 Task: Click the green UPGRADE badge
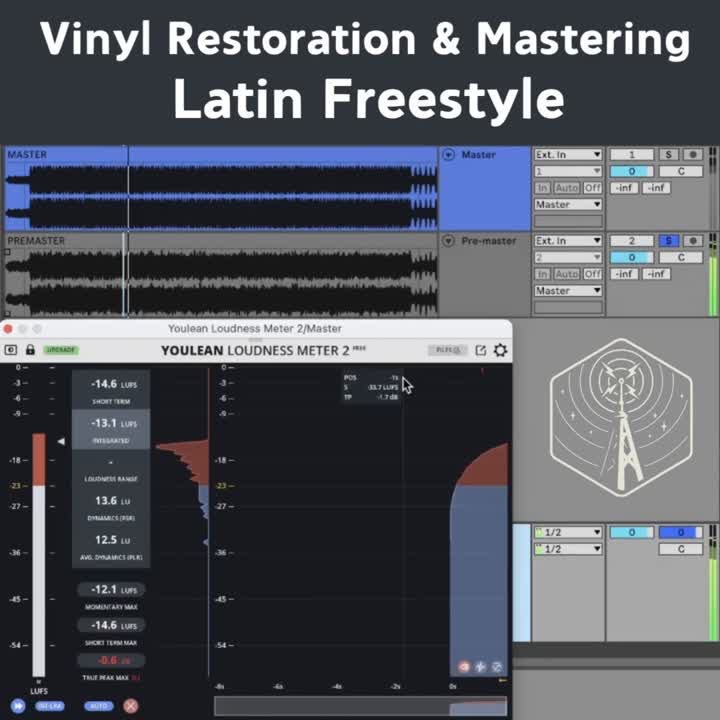pos(61,350)
